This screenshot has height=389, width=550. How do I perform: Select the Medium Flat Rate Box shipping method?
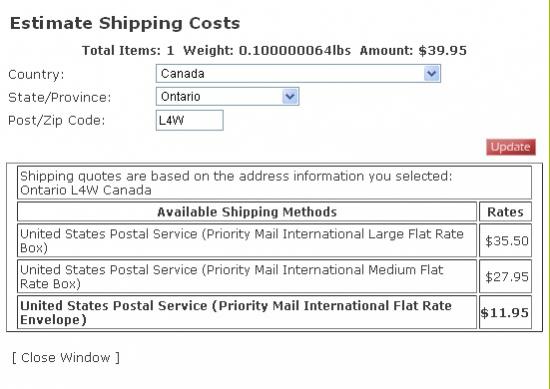247,276
